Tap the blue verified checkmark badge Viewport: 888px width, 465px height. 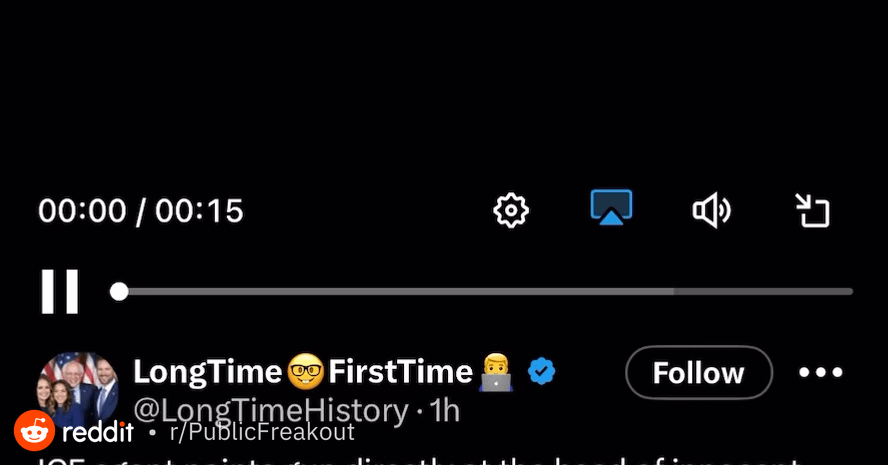[541, 372]
